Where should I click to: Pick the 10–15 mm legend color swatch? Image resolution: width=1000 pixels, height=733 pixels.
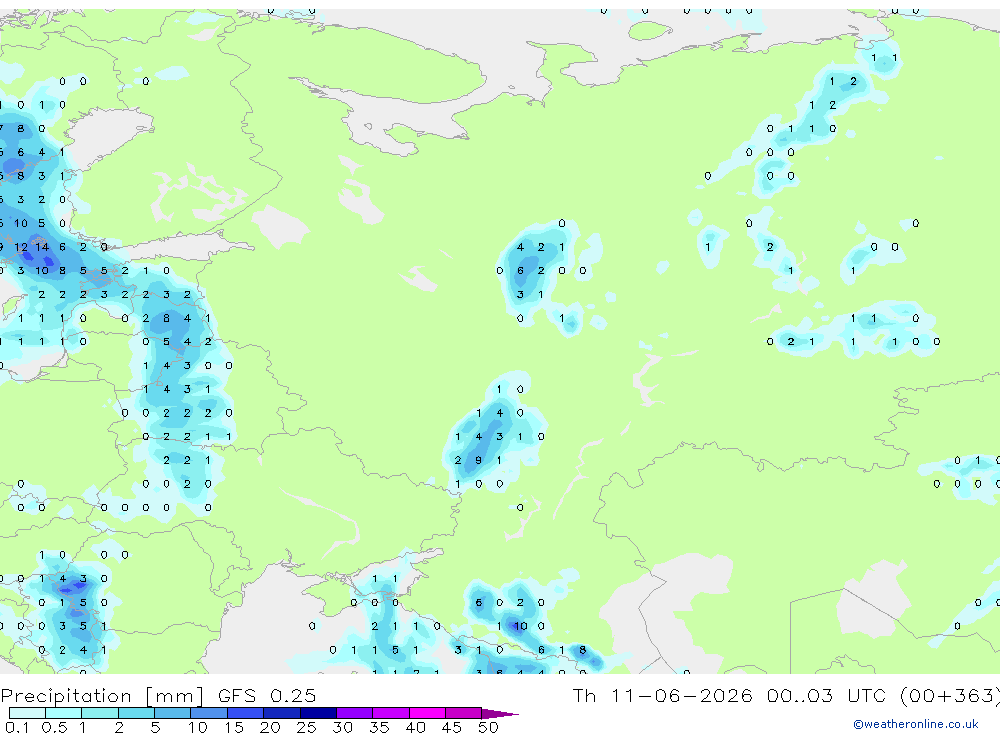209,713
